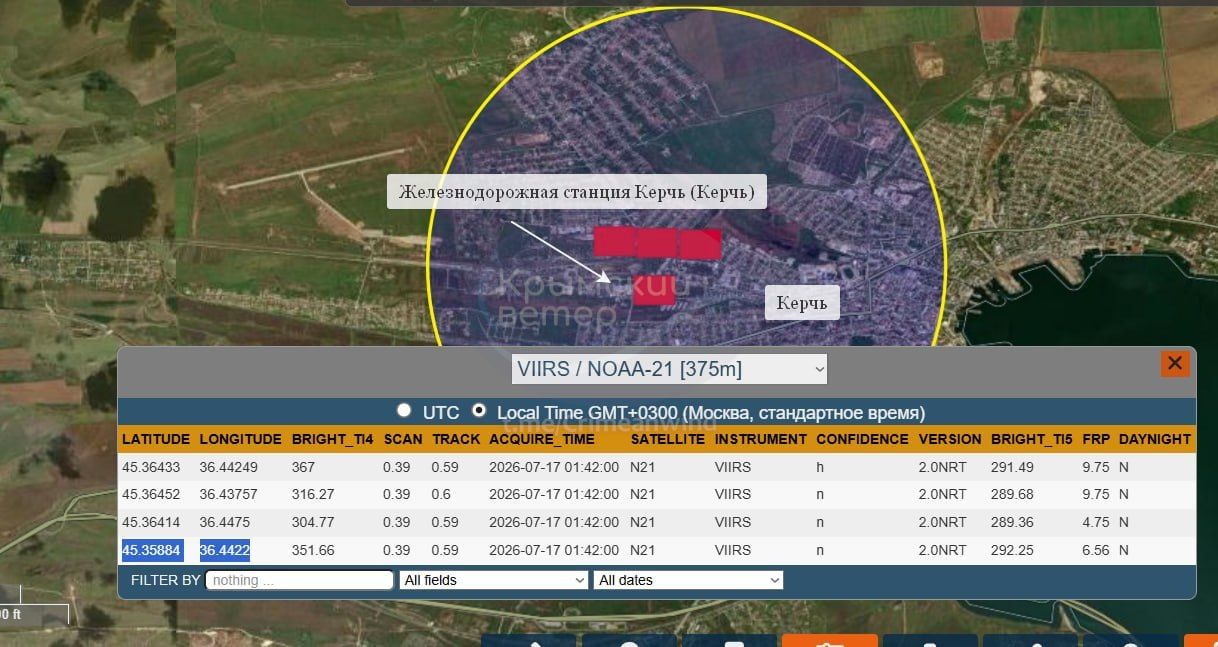This screenshot has width=1218, height=647.
Task: Click the map label Железнодорожная станция Керчь (Керчь)
Action: click(577, 192)
